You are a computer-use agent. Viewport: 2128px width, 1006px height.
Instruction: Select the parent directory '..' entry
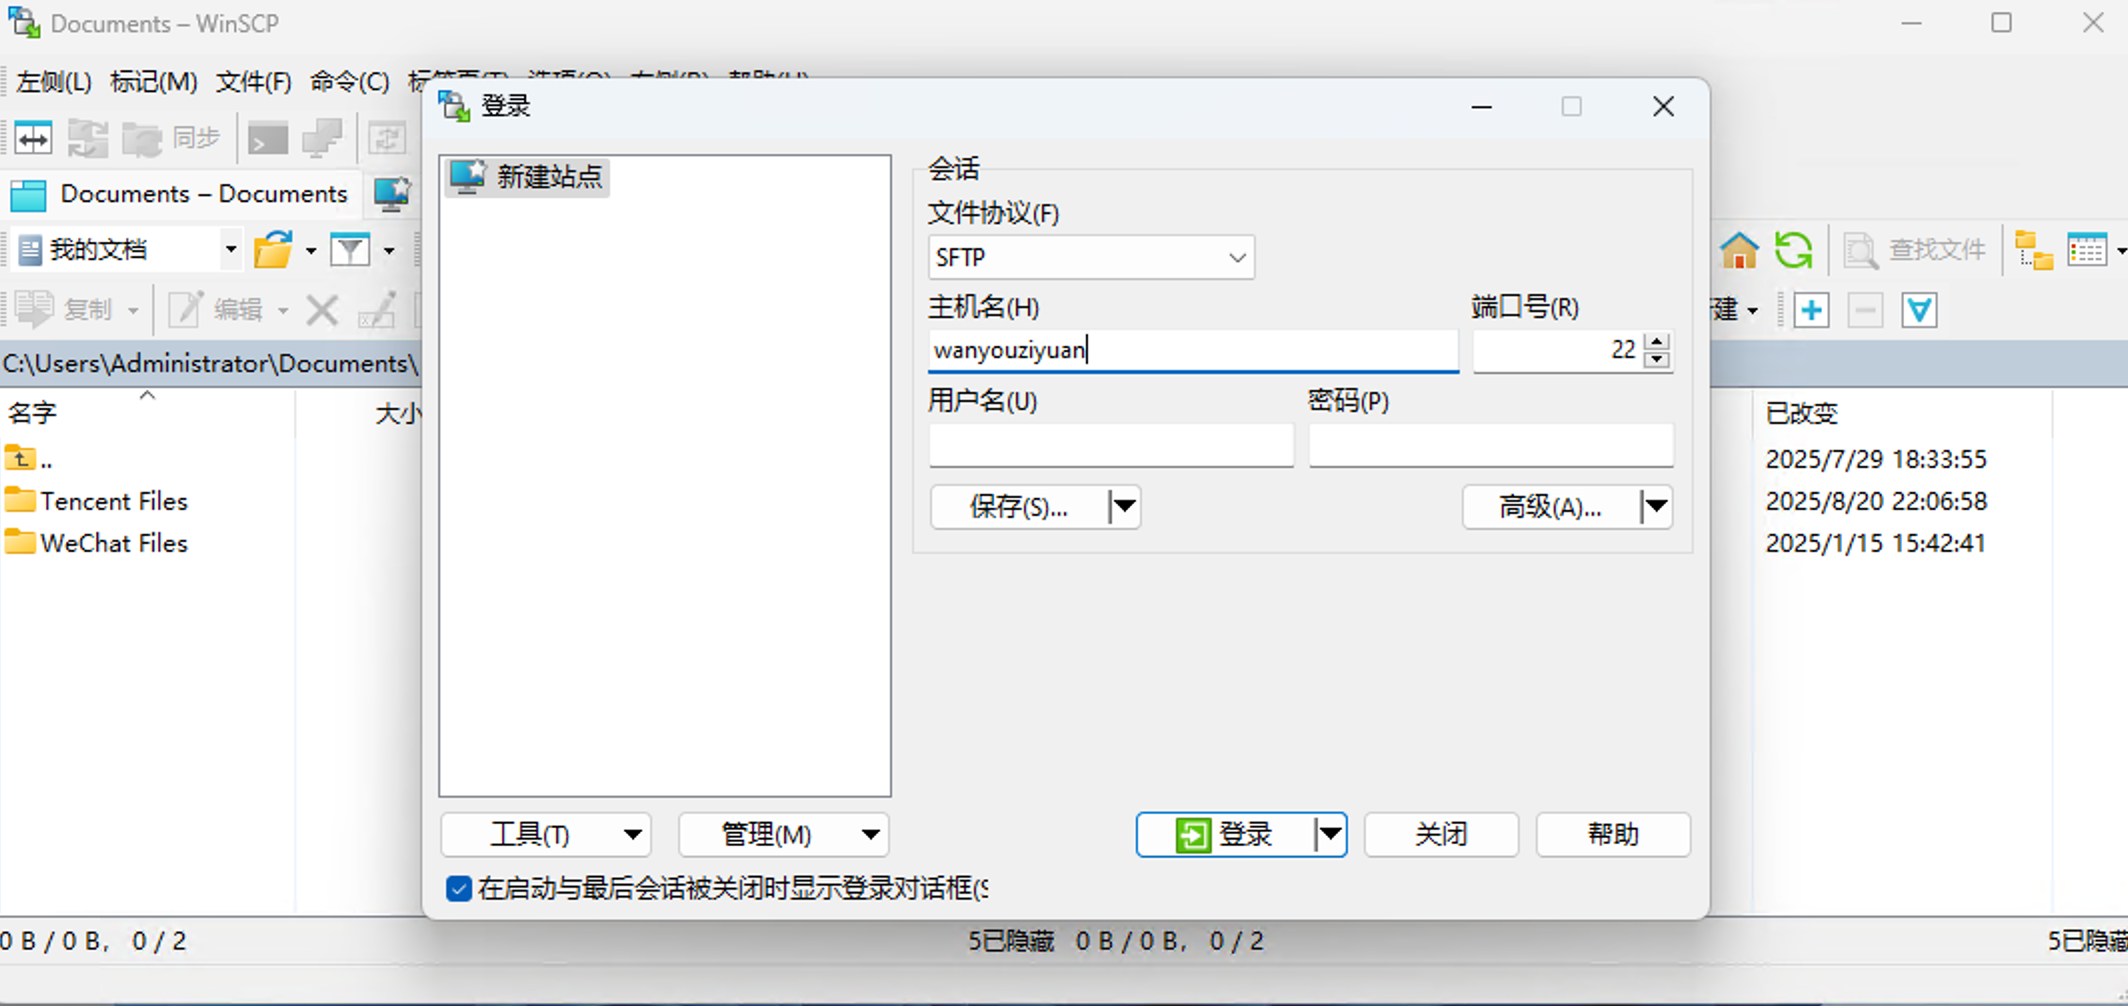point(30,460)
